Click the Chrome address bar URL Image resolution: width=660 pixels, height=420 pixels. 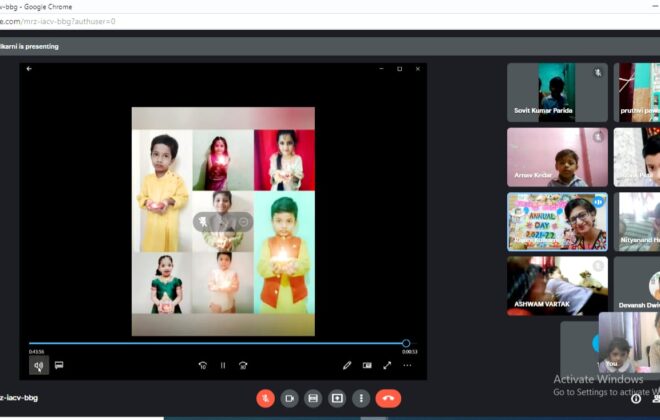point(58,21)
